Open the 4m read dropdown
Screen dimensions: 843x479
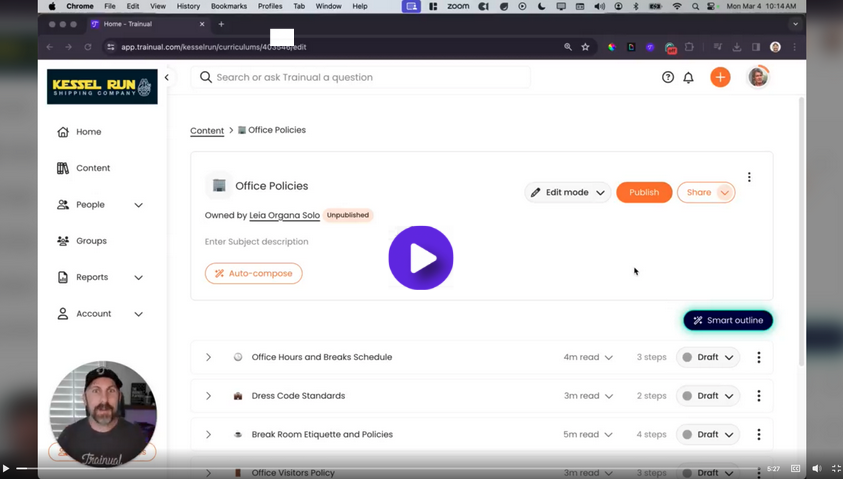pos(588,357)
